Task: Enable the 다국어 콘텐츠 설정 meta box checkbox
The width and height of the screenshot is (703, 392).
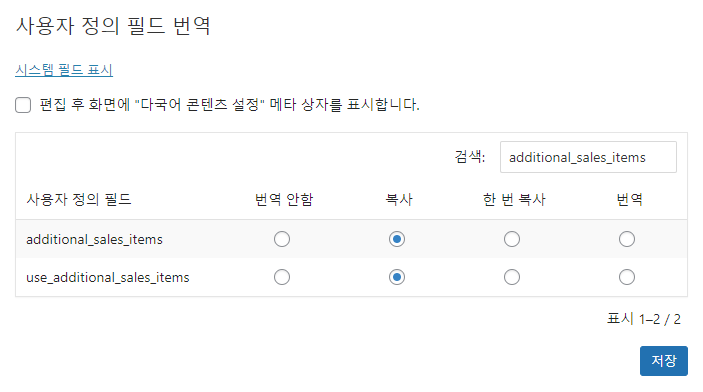Action: coord(23,105)
